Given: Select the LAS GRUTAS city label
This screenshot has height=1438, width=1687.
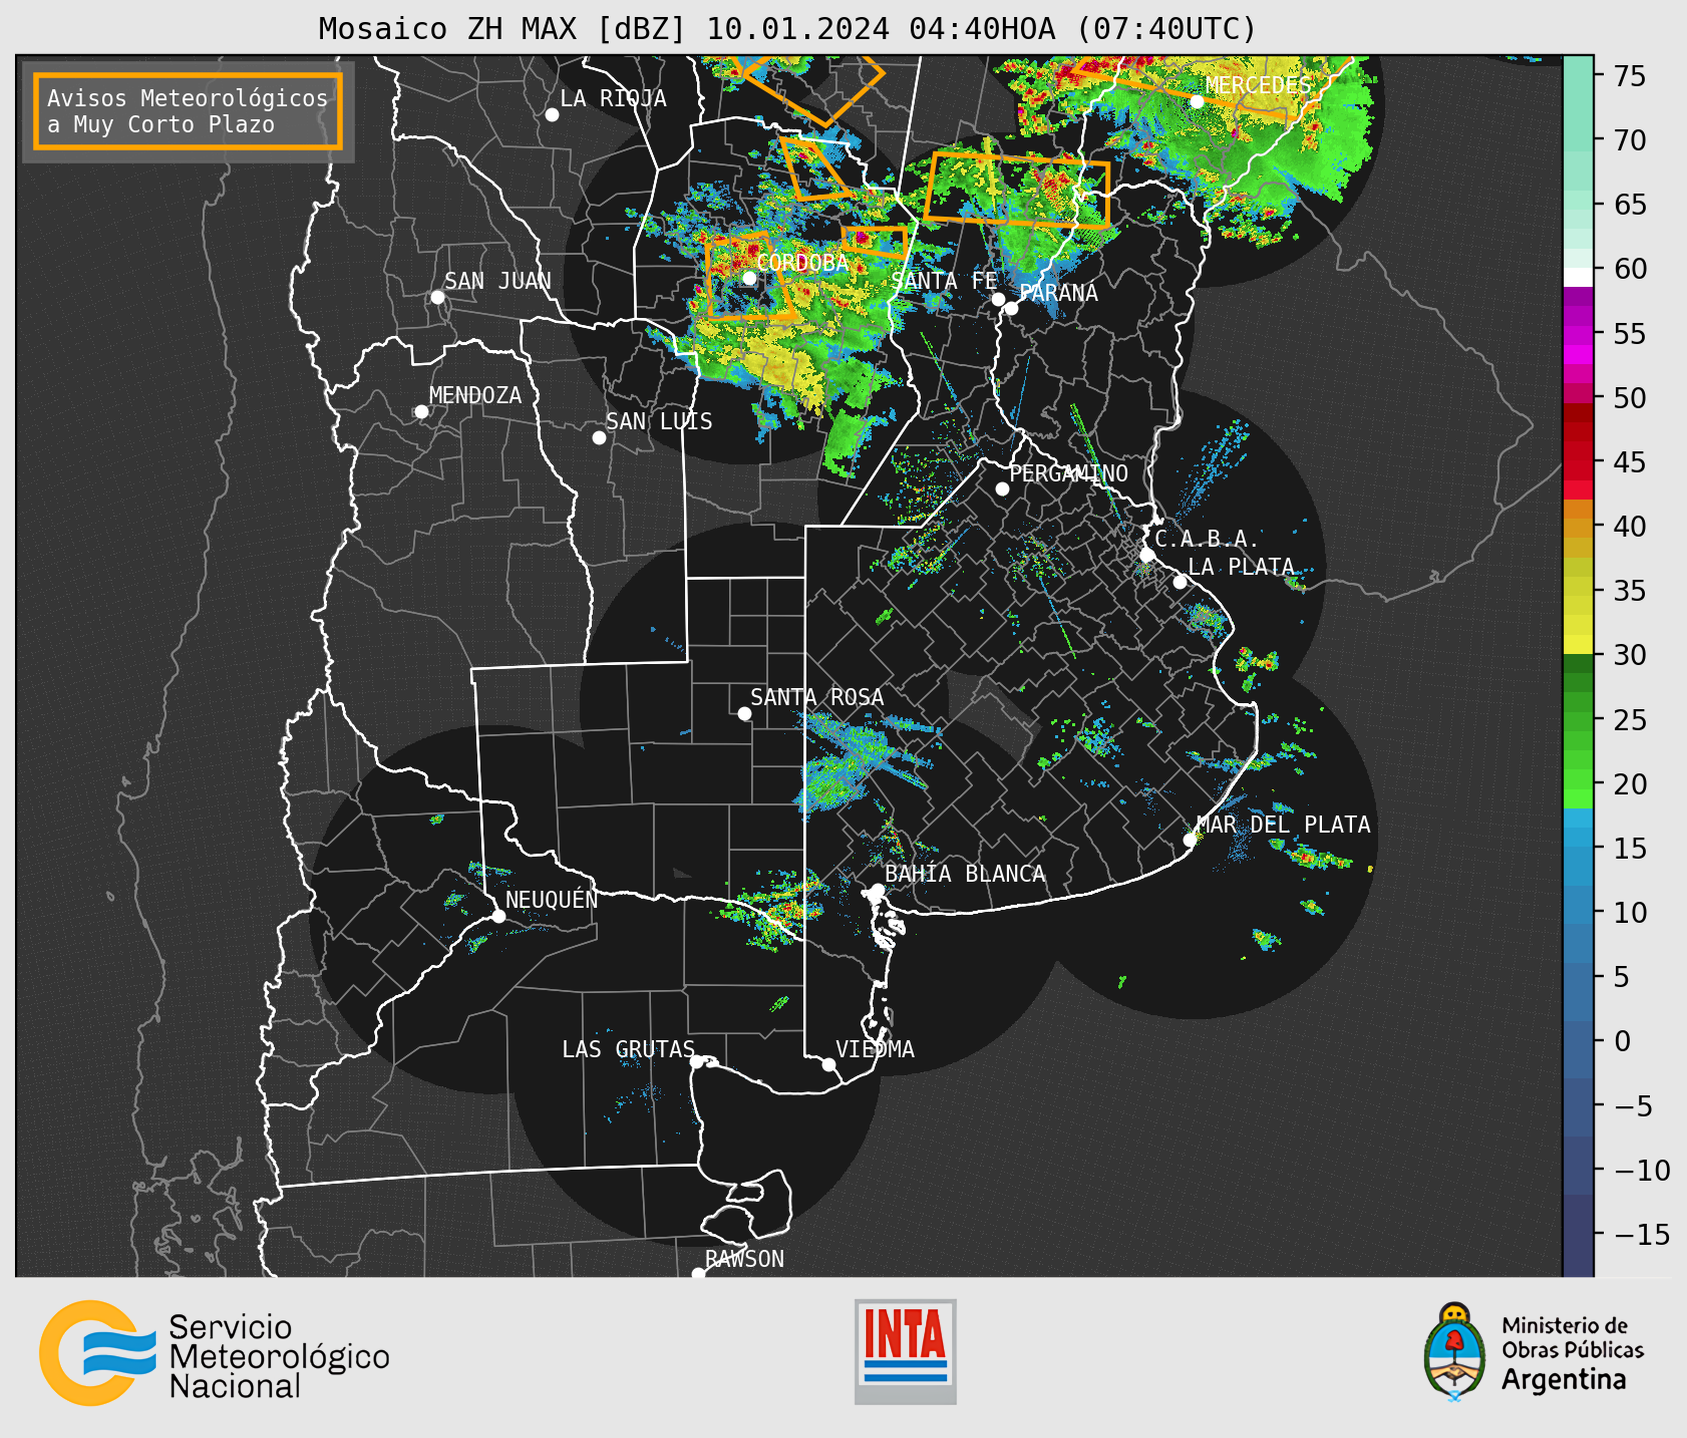Looking at the screenshot, I should click(x=628, y=1049).
